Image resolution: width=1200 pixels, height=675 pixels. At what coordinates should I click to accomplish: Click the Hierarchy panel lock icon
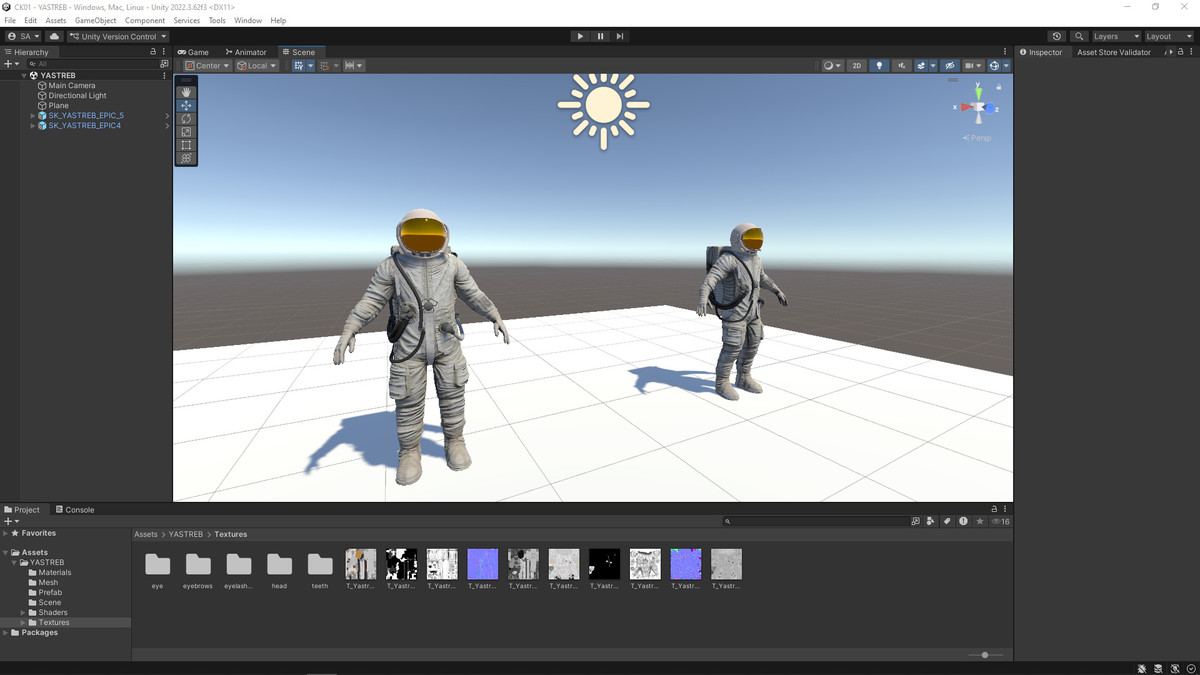pyautogui.click(x=153, y=52)
